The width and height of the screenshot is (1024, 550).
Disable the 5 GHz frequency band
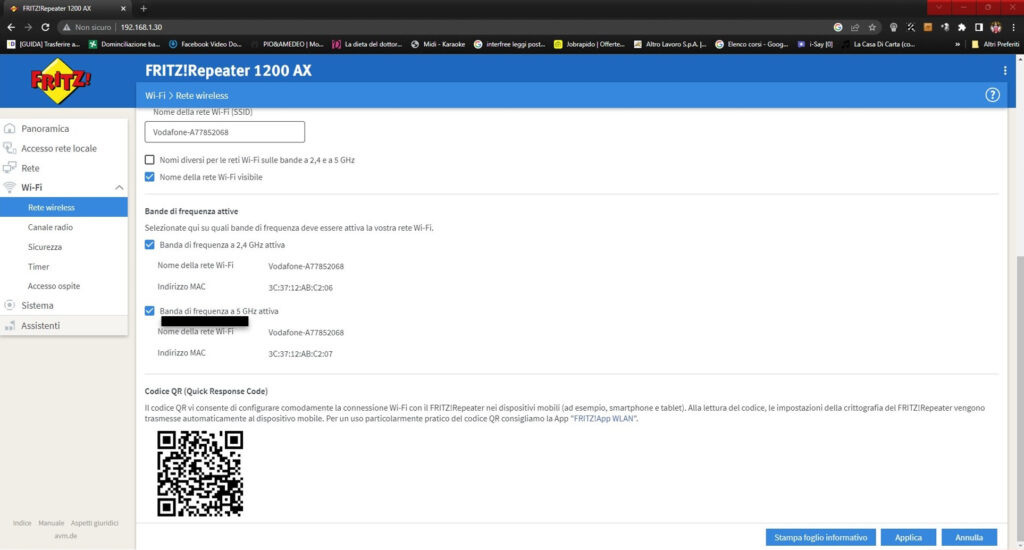(x=150, y=311)
